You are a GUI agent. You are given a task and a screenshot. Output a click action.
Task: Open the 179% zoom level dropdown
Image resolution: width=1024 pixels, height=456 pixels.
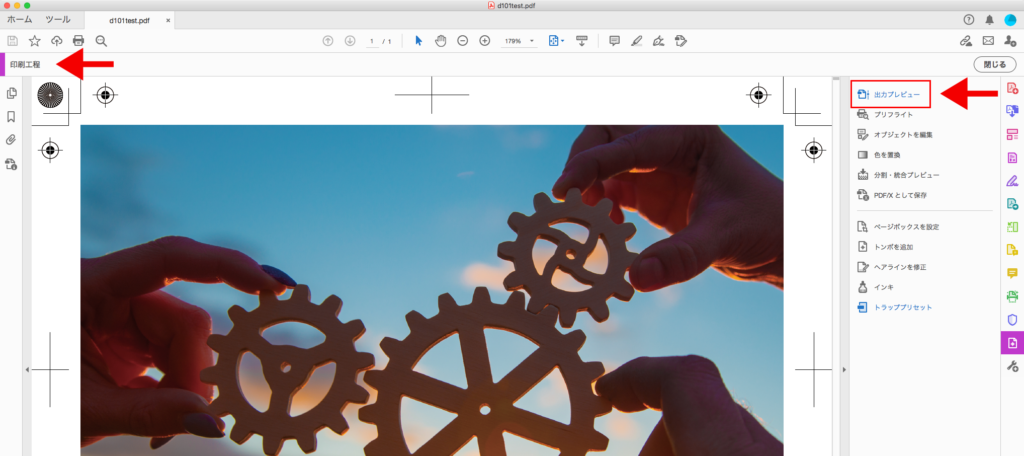point(519,41)
